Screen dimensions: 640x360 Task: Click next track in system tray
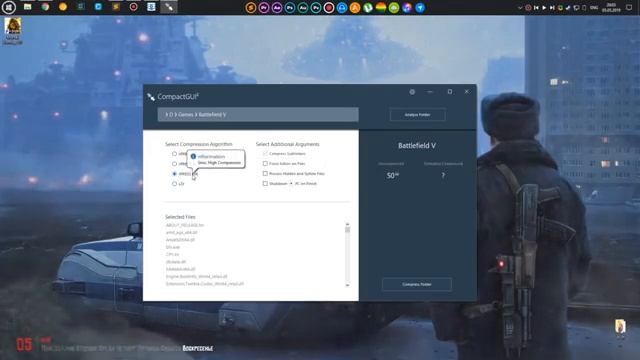(x=552, y=8)
